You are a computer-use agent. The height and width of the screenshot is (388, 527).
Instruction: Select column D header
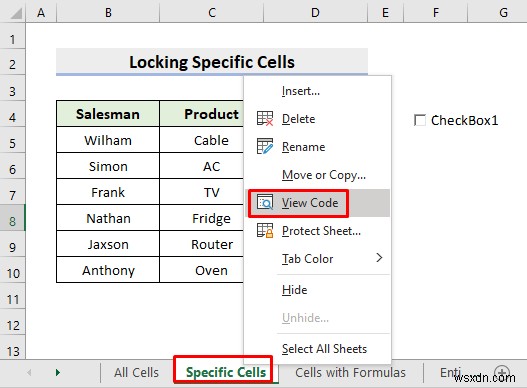315,13
